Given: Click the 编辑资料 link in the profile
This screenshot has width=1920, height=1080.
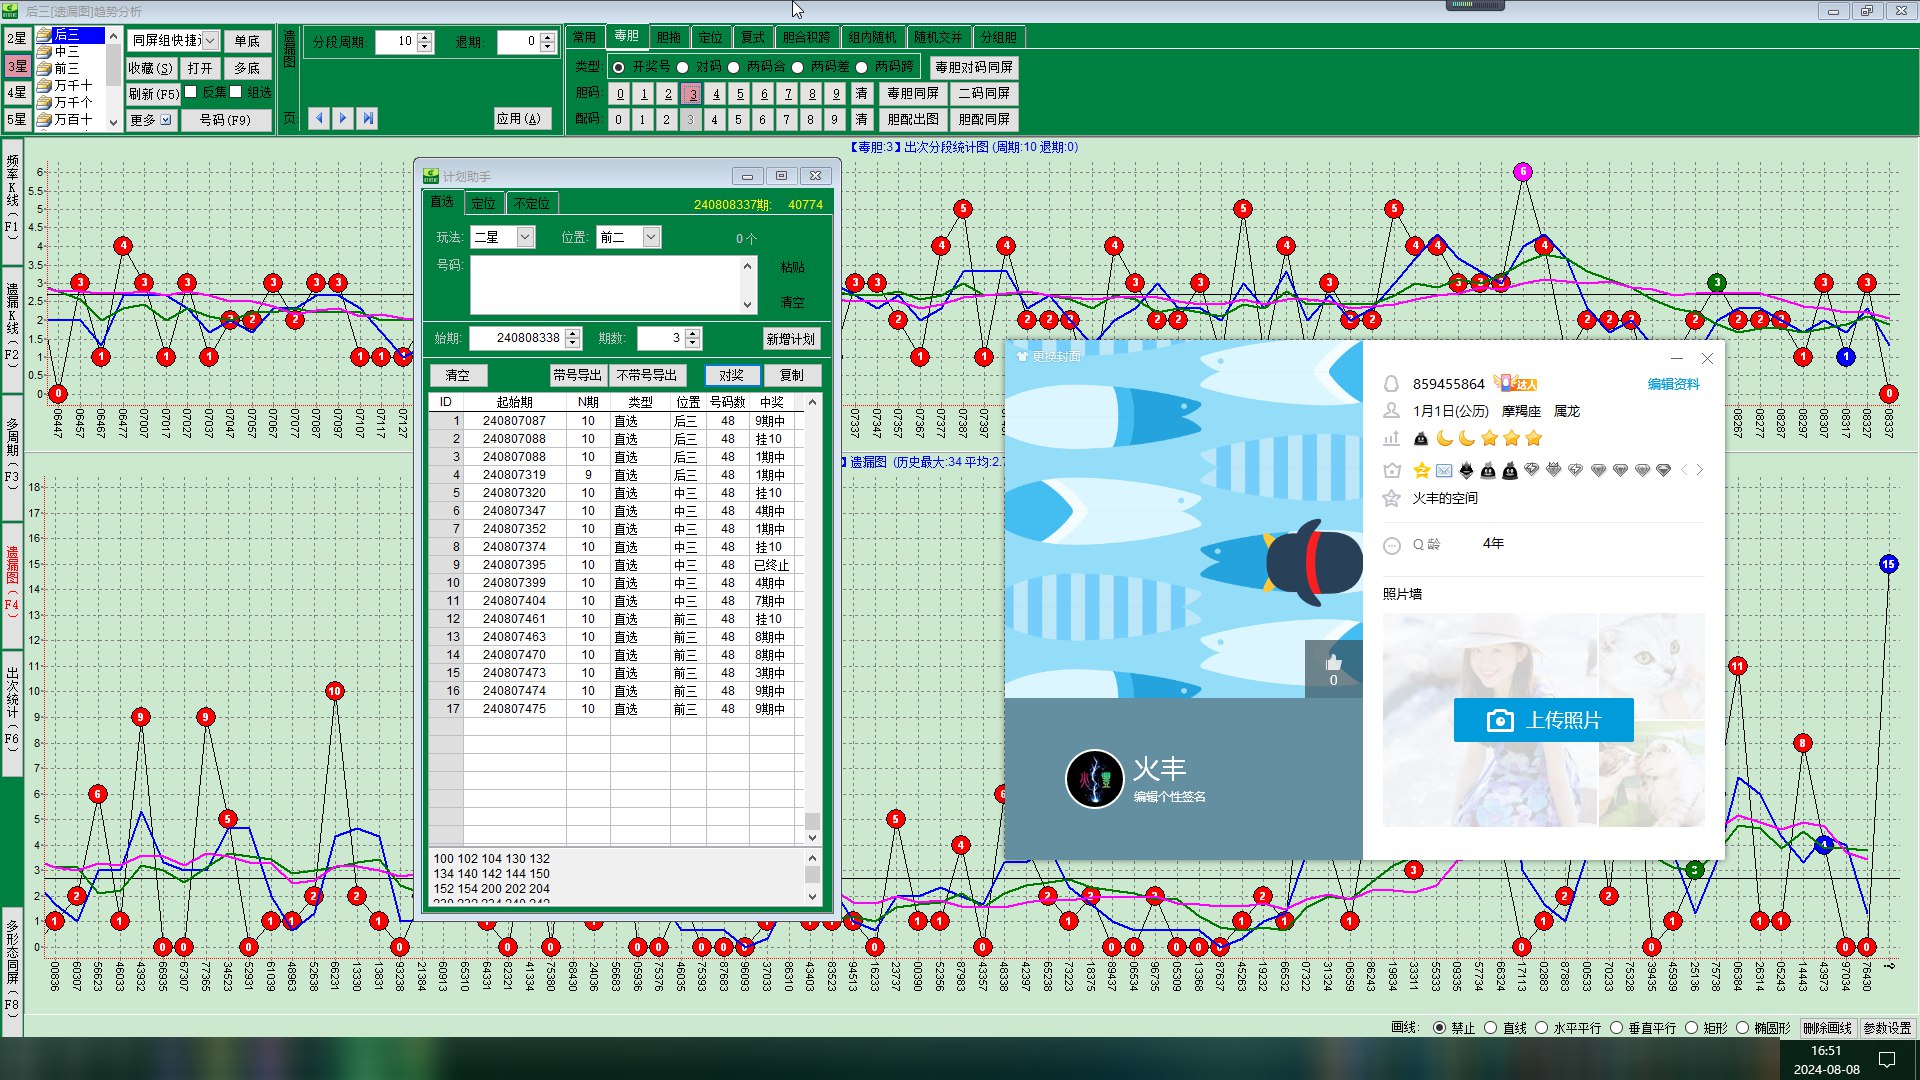Looking at the screenshot, I should tap(1673, 384).
